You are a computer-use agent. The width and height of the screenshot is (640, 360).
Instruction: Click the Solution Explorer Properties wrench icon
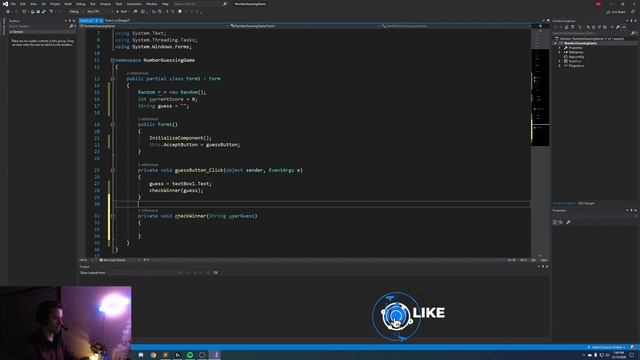tap(618, 27)
